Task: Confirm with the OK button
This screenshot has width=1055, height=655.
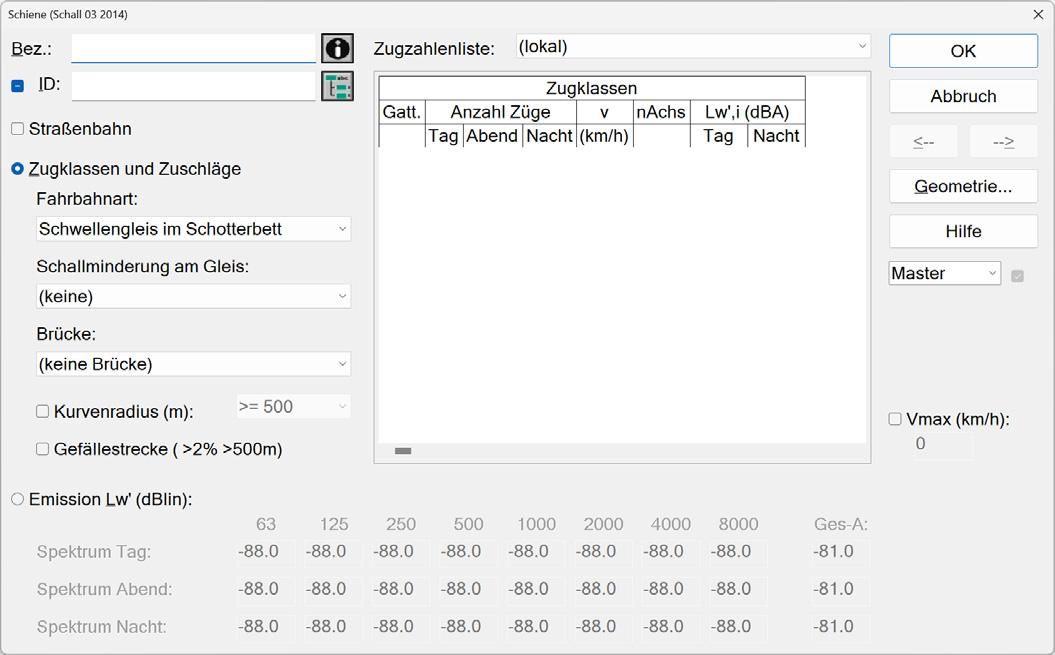Action: 963,51
